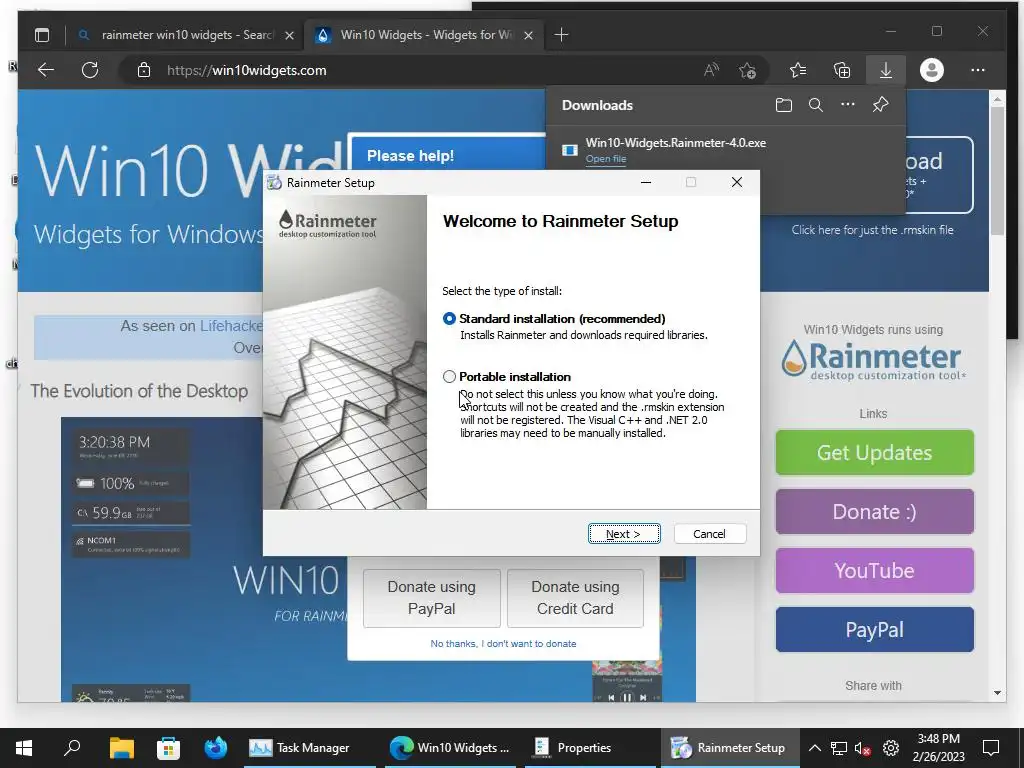Close the rainmeter search tab
Image resolution: width=1024 pixels, height=768 pixels.
(289, 35)
